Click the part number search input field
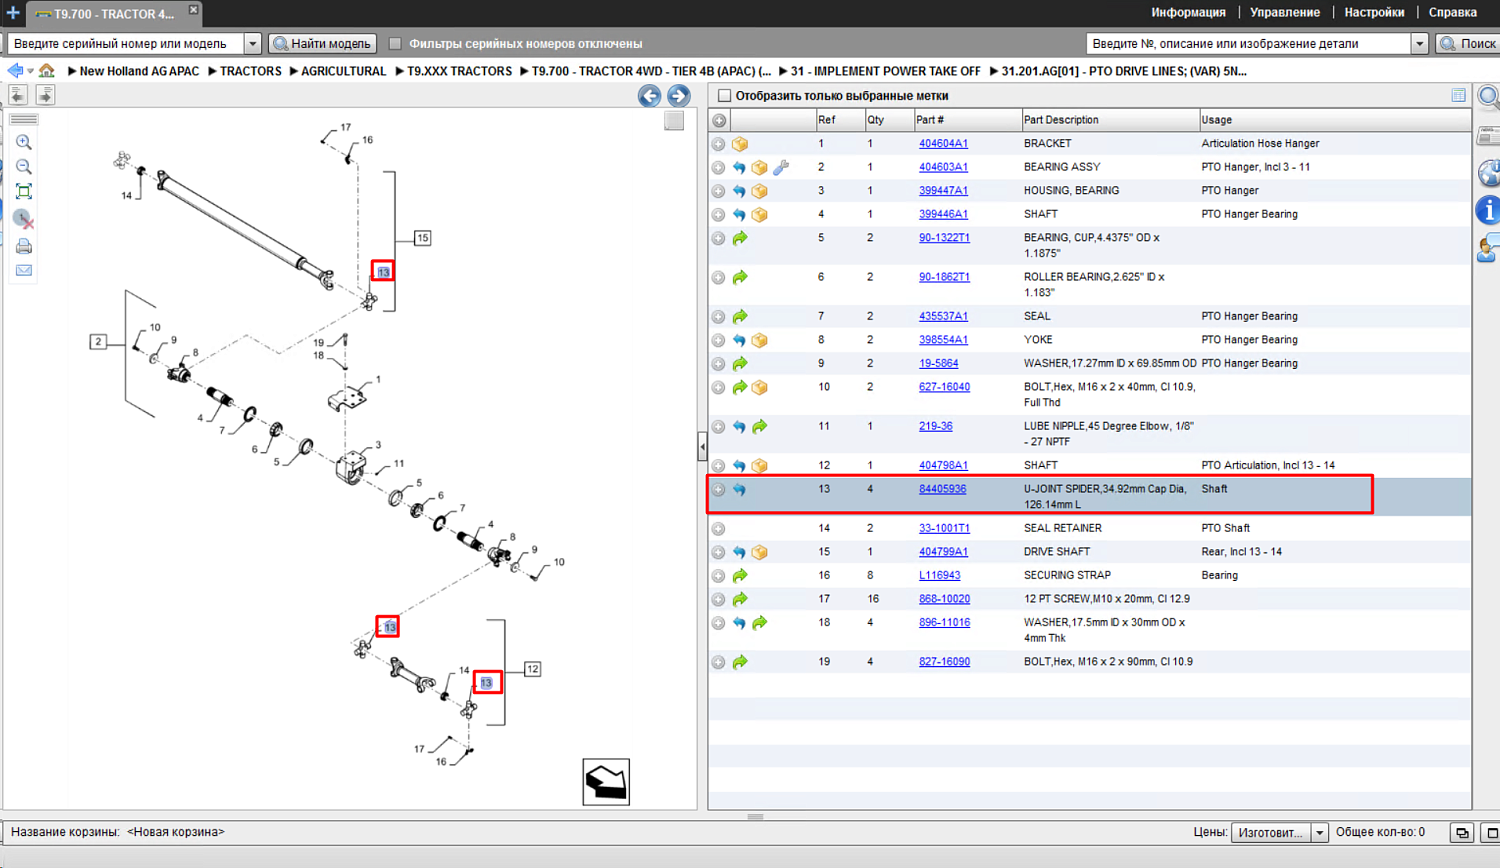This screenshot has height=868, width=1500. (1249, 44)
